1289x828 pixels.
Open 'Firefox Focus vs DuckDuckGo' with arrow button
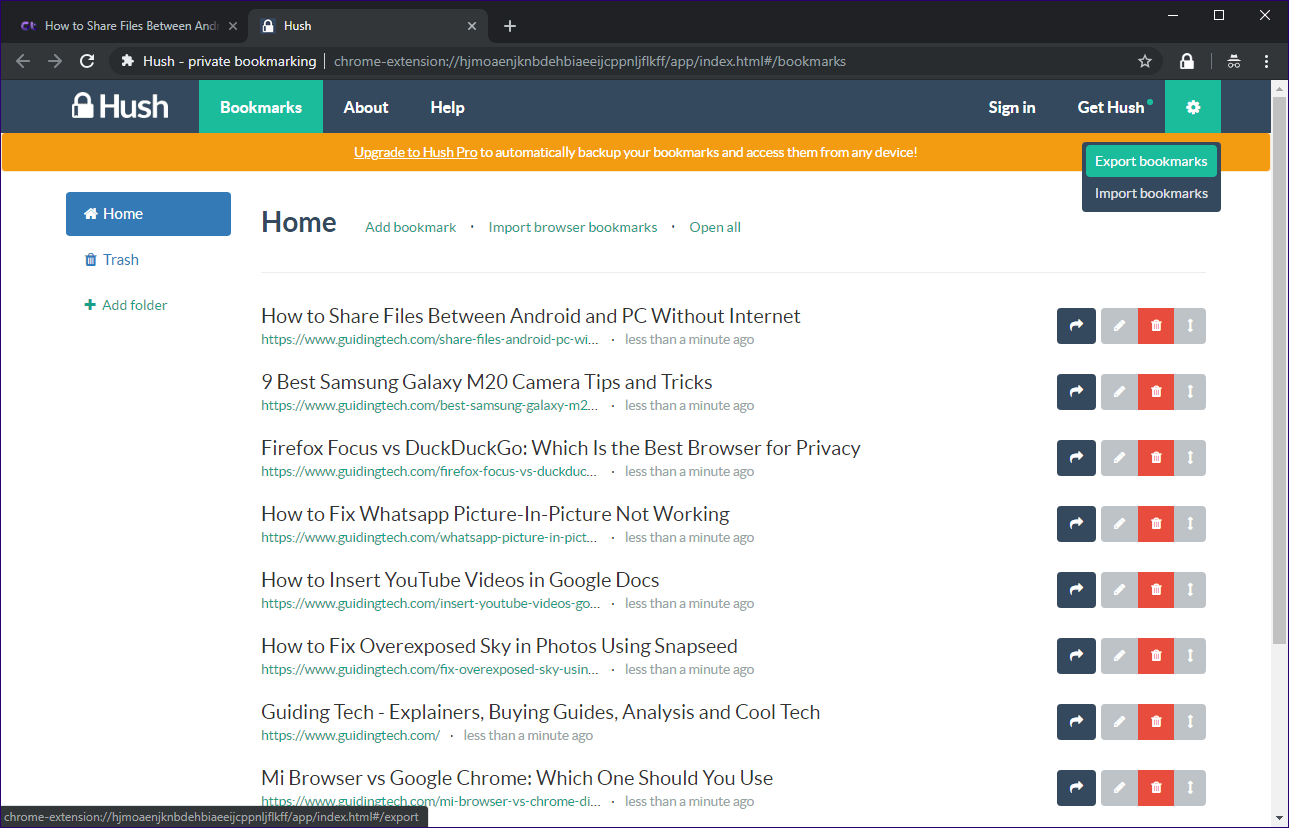pyautogui.click(x=1076, y=458)
